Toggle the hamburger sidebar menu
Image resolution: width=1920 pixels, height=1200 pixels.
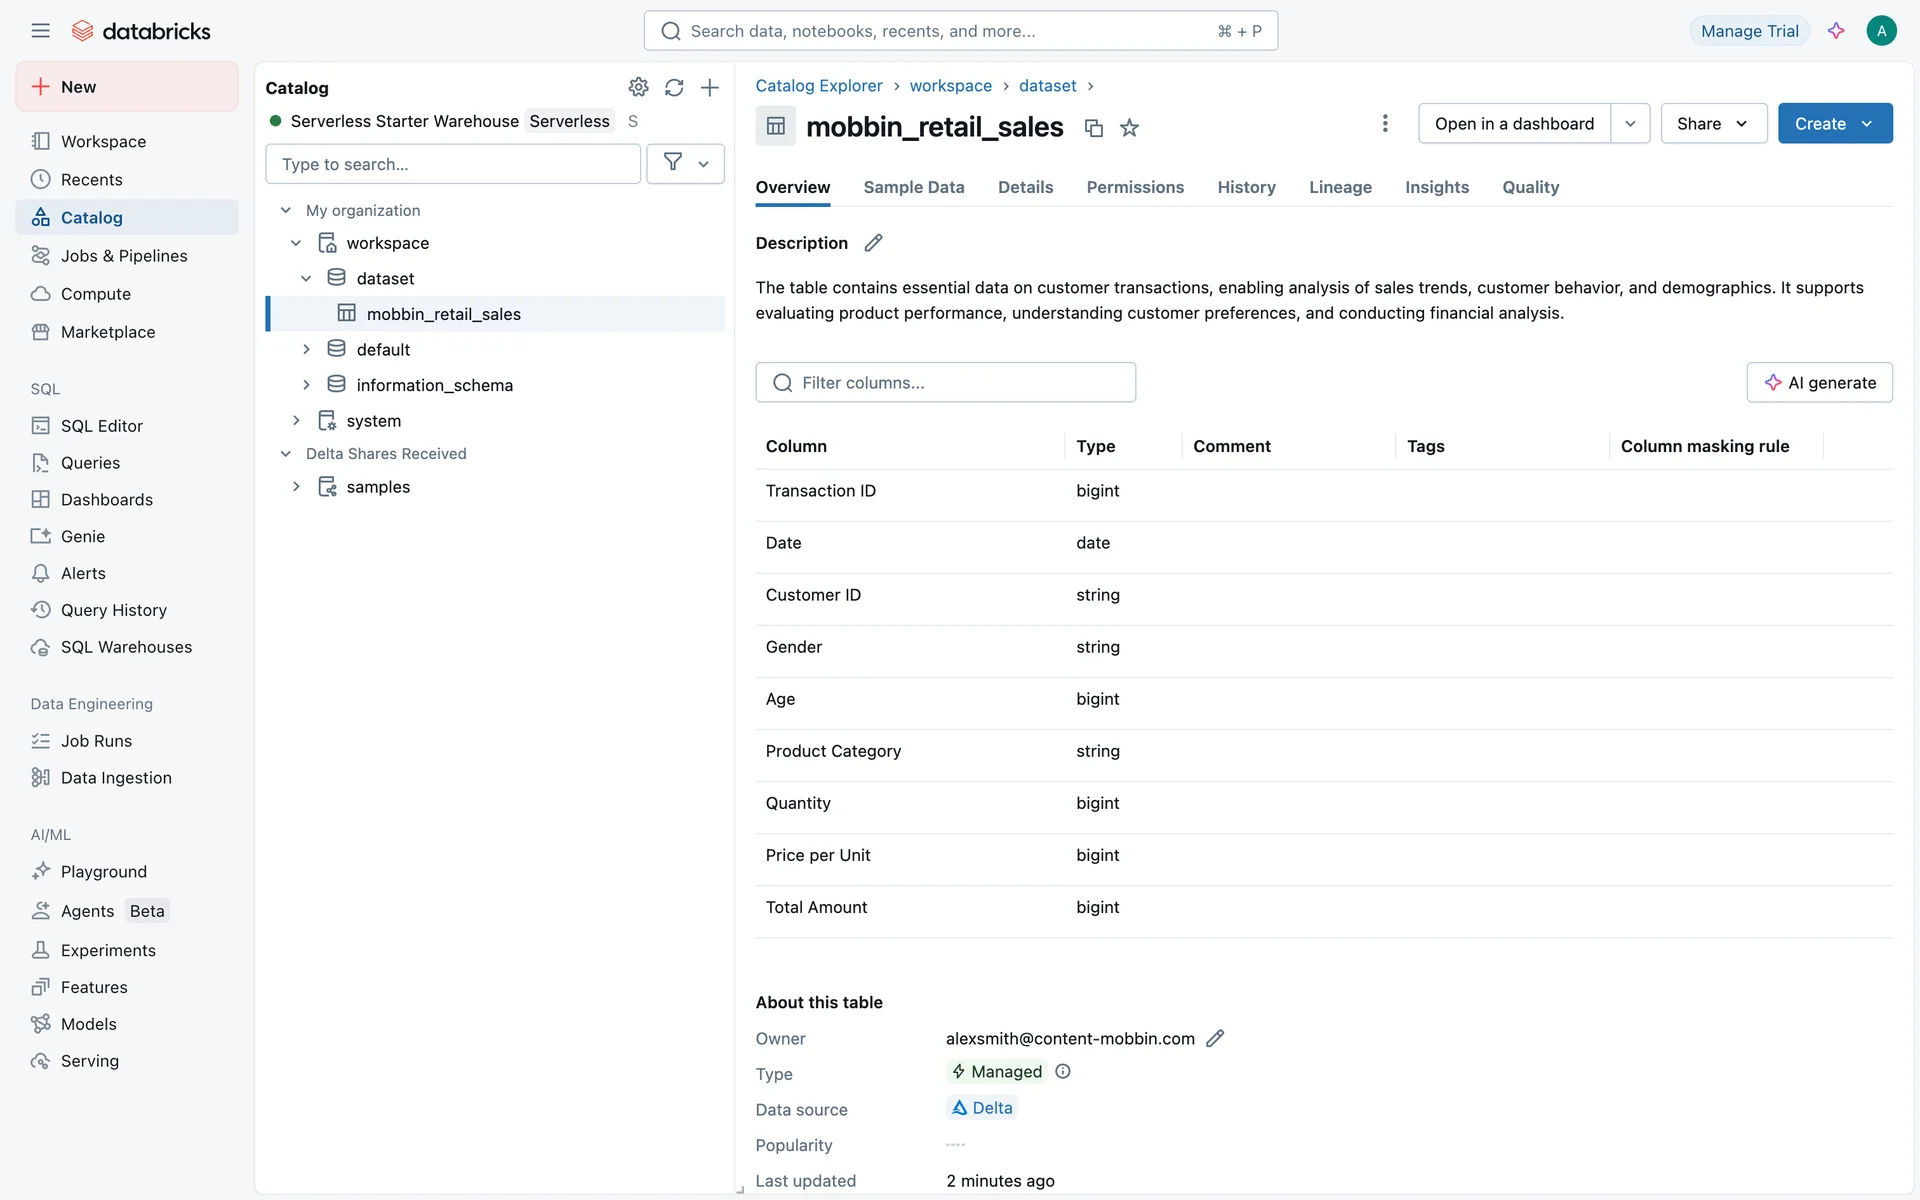pos(40,31)
